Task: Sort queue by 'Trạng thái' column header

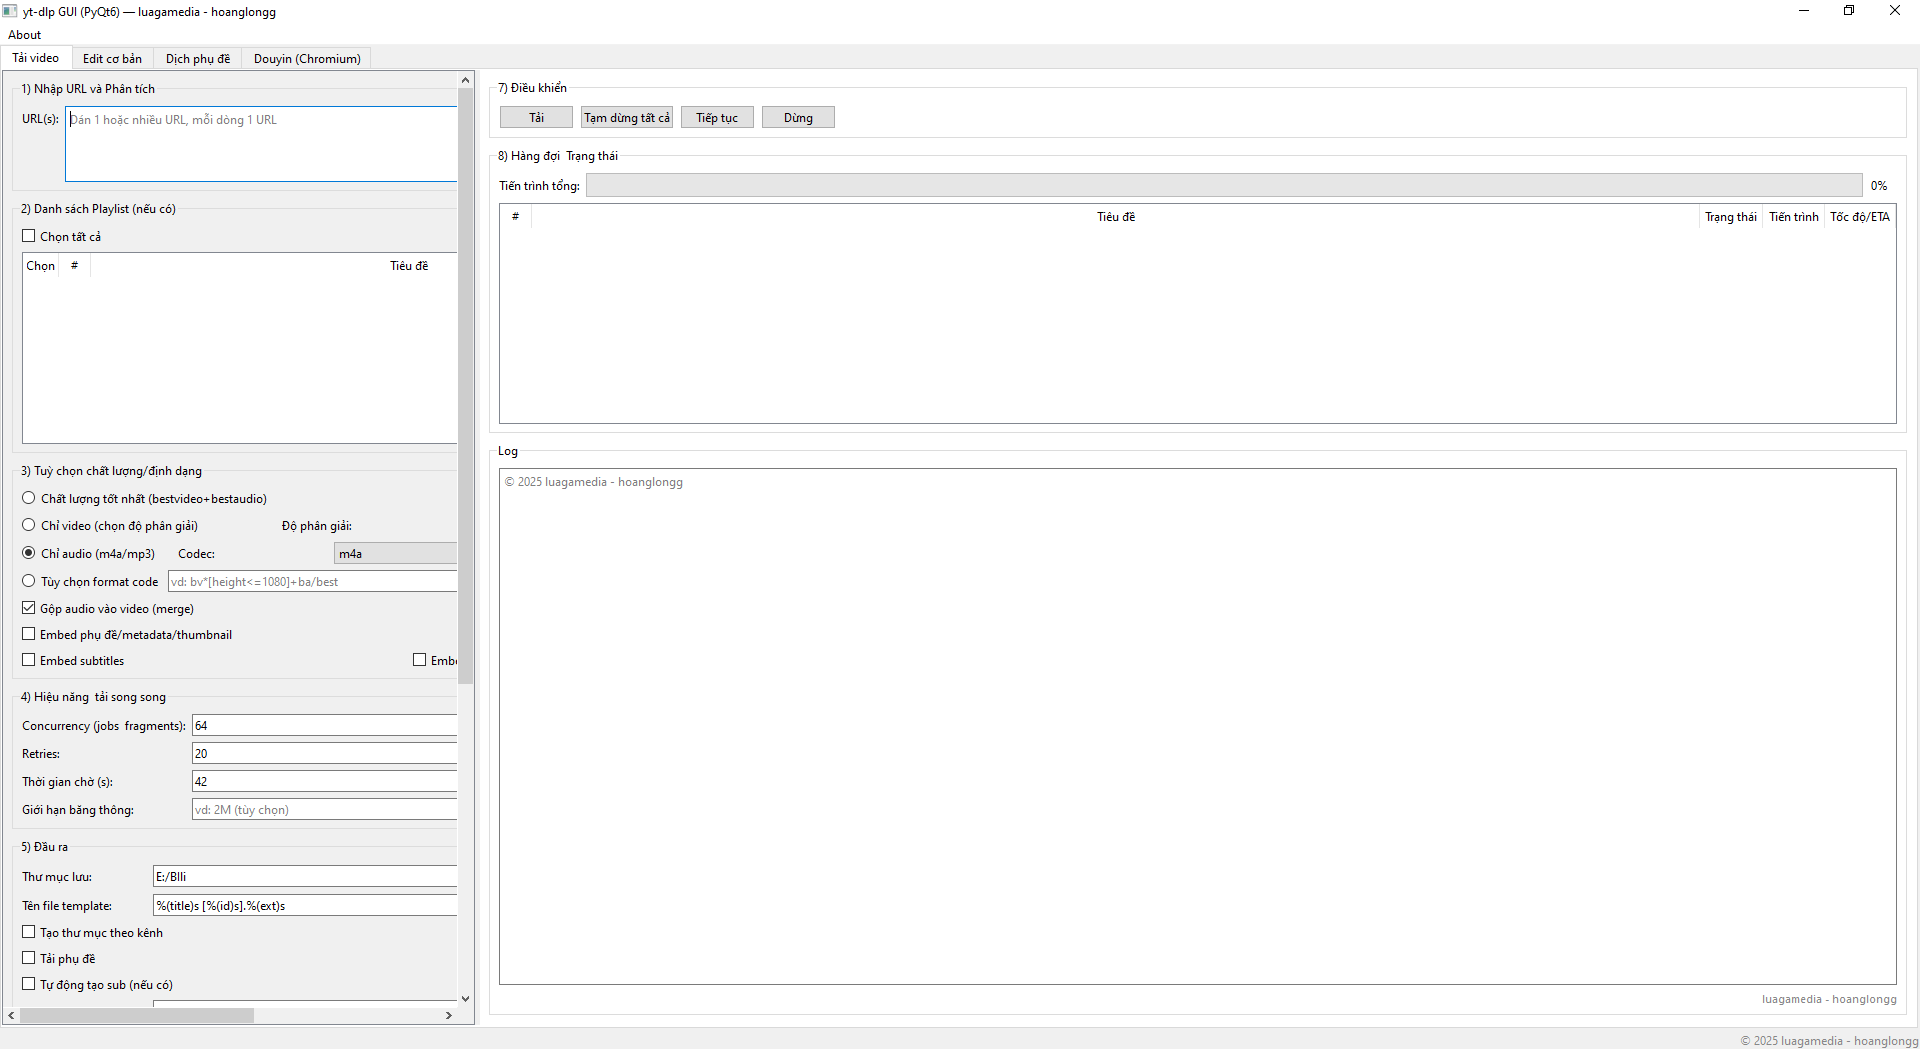Action: [1730, 217]
